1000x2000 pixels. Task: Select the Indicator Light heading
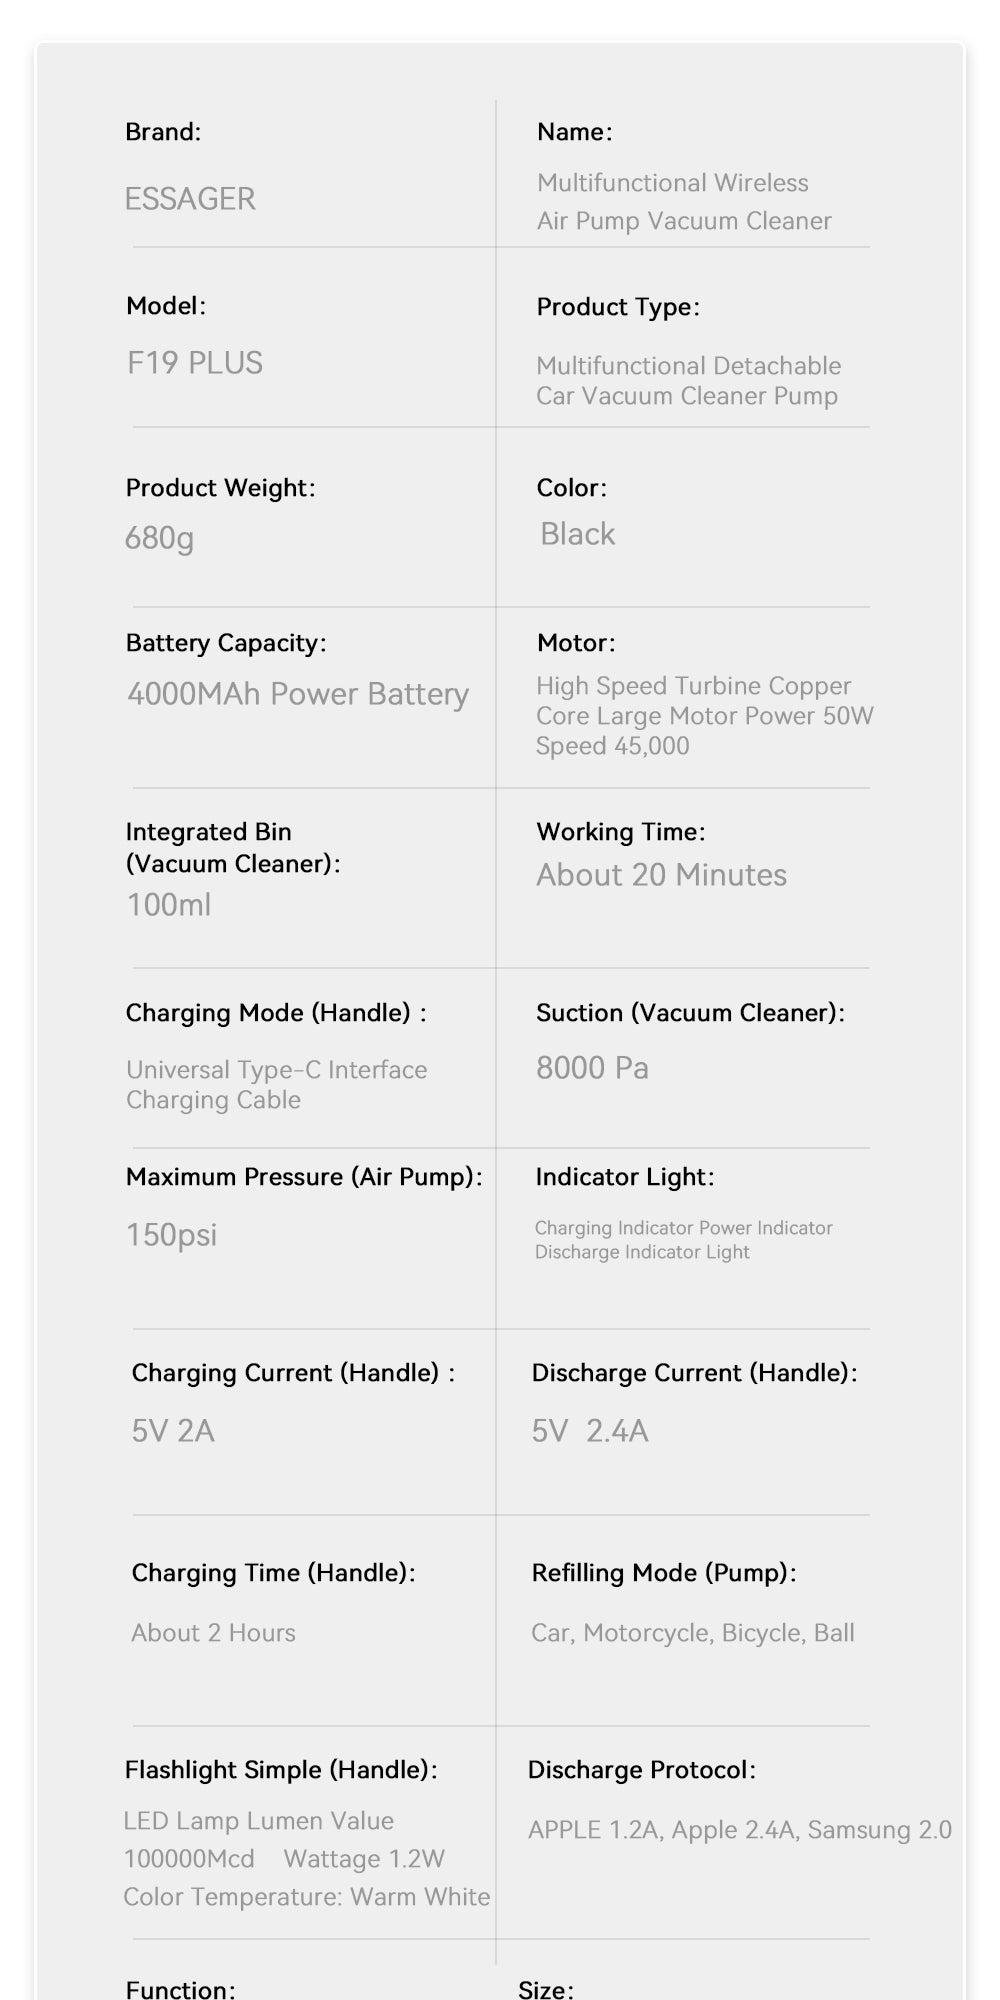coord(624,1177)
